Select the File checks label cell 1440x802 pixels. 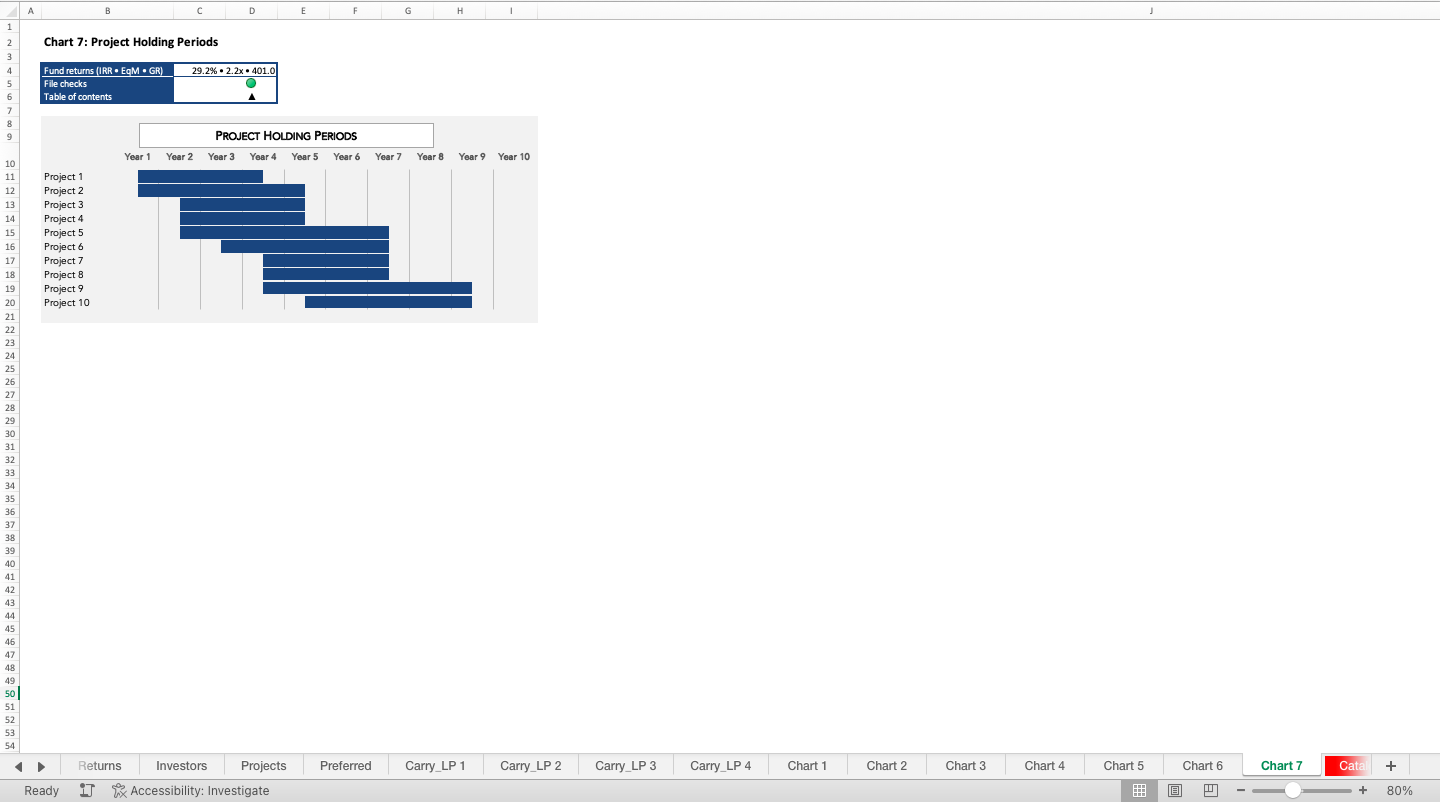click(x=107, y=84)
